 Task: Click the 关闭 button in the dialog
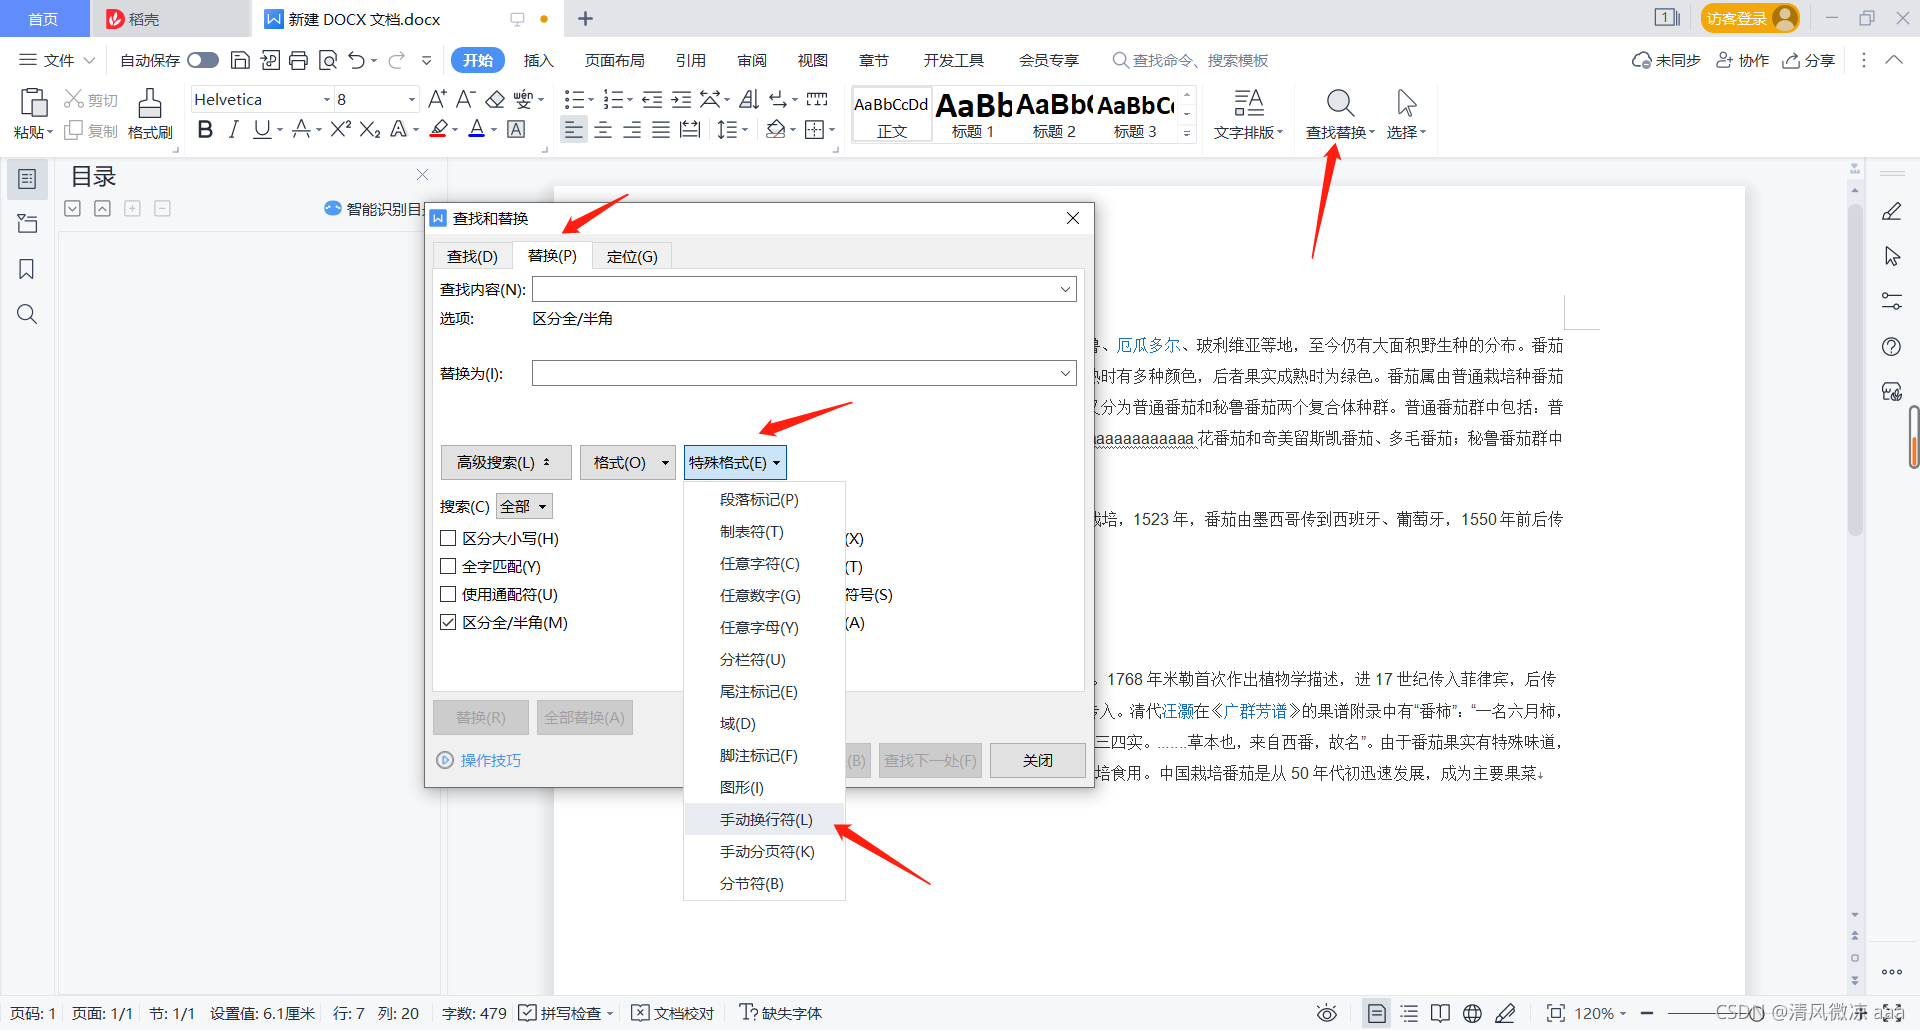[1037, 760]
